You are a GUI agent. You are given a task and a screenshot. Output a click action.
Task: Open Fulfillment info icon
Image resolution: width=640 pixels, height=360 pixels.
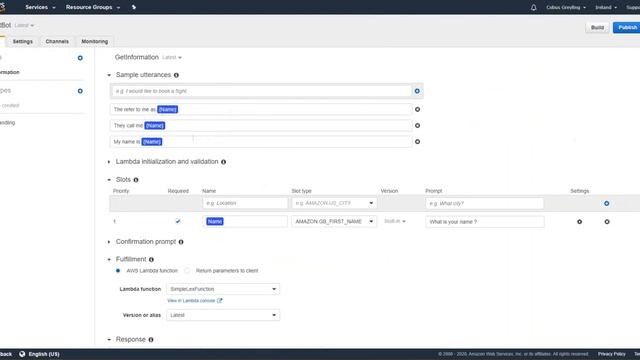151,260
